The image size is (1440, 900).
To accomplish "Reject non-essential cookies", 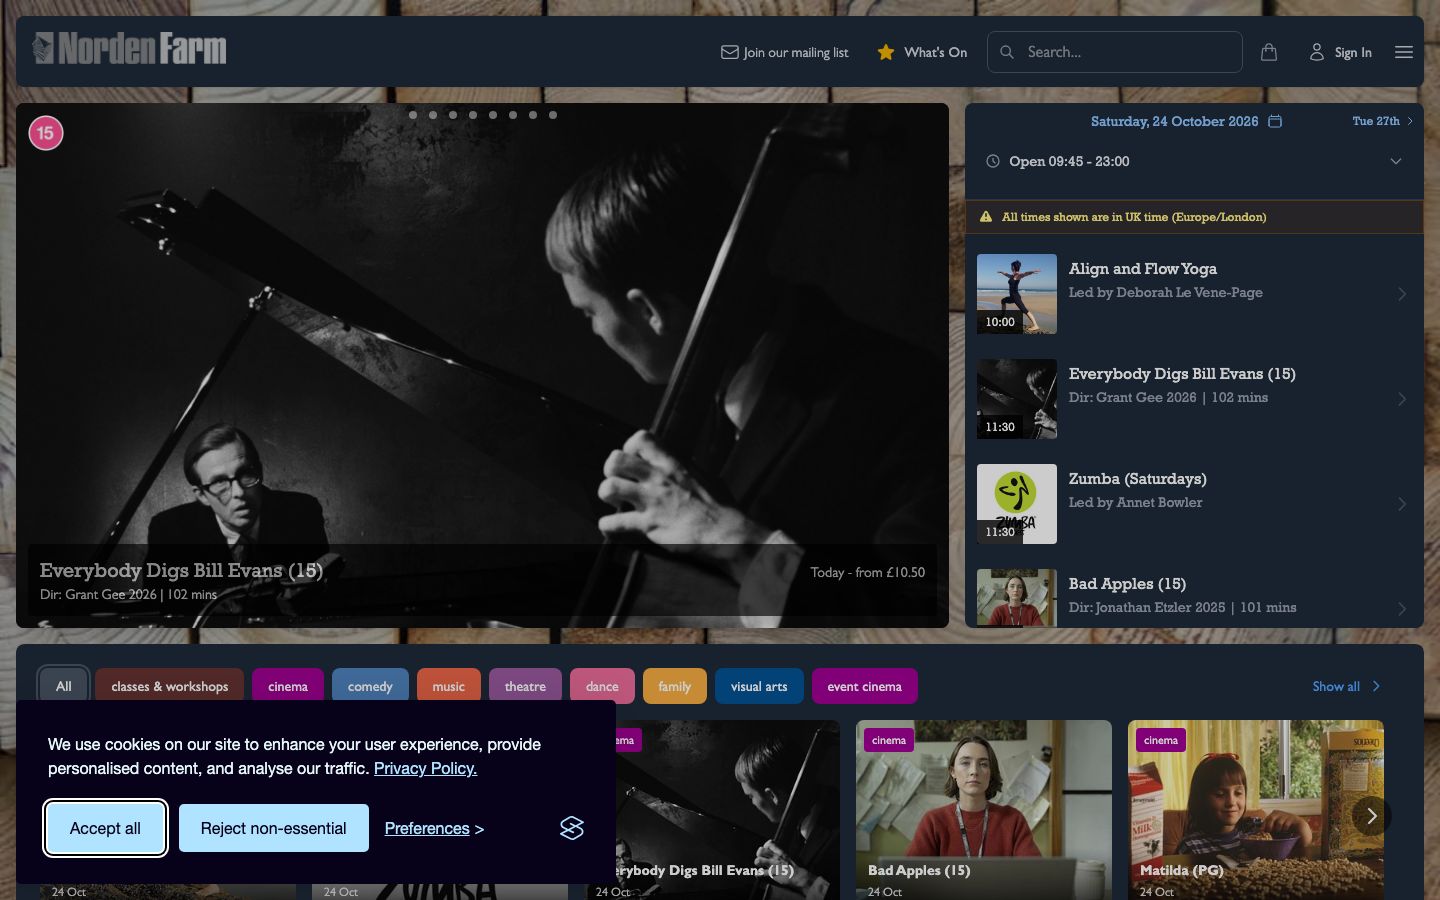I will [x=274, y=828].
